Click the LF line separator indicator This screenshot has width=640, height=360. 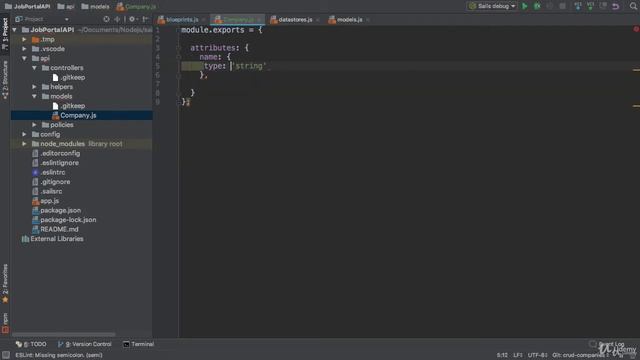click(x=518, y=355)
